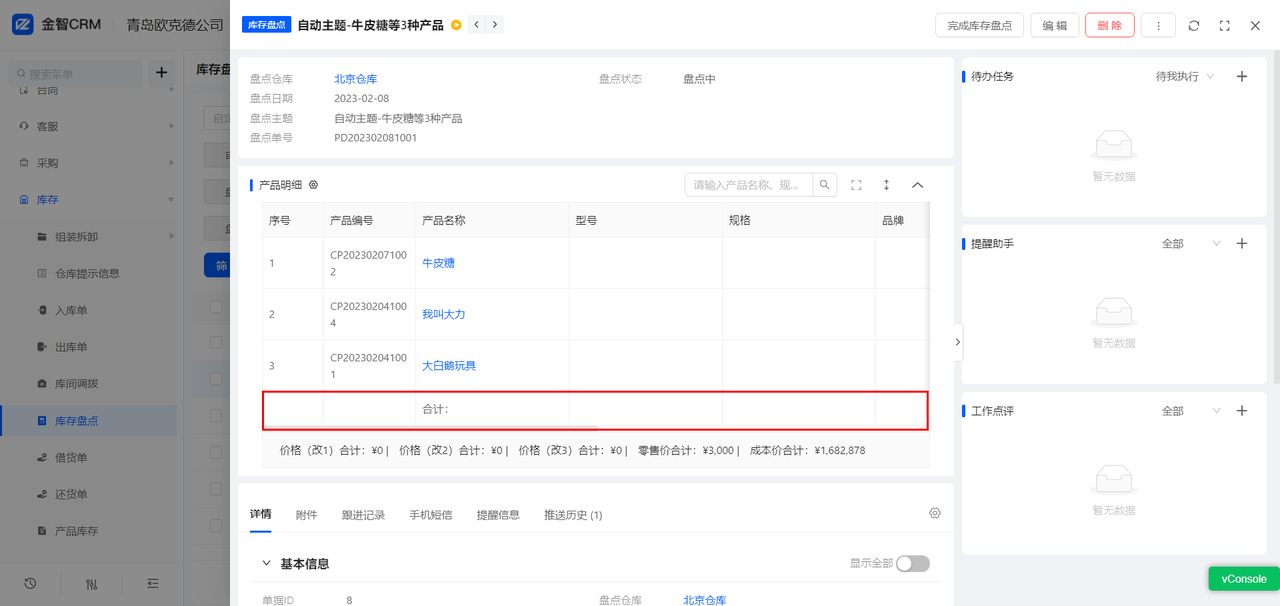Collapse right side panel with arrow handle
This screenshot has width=1280, height=606.
(957, 342)
